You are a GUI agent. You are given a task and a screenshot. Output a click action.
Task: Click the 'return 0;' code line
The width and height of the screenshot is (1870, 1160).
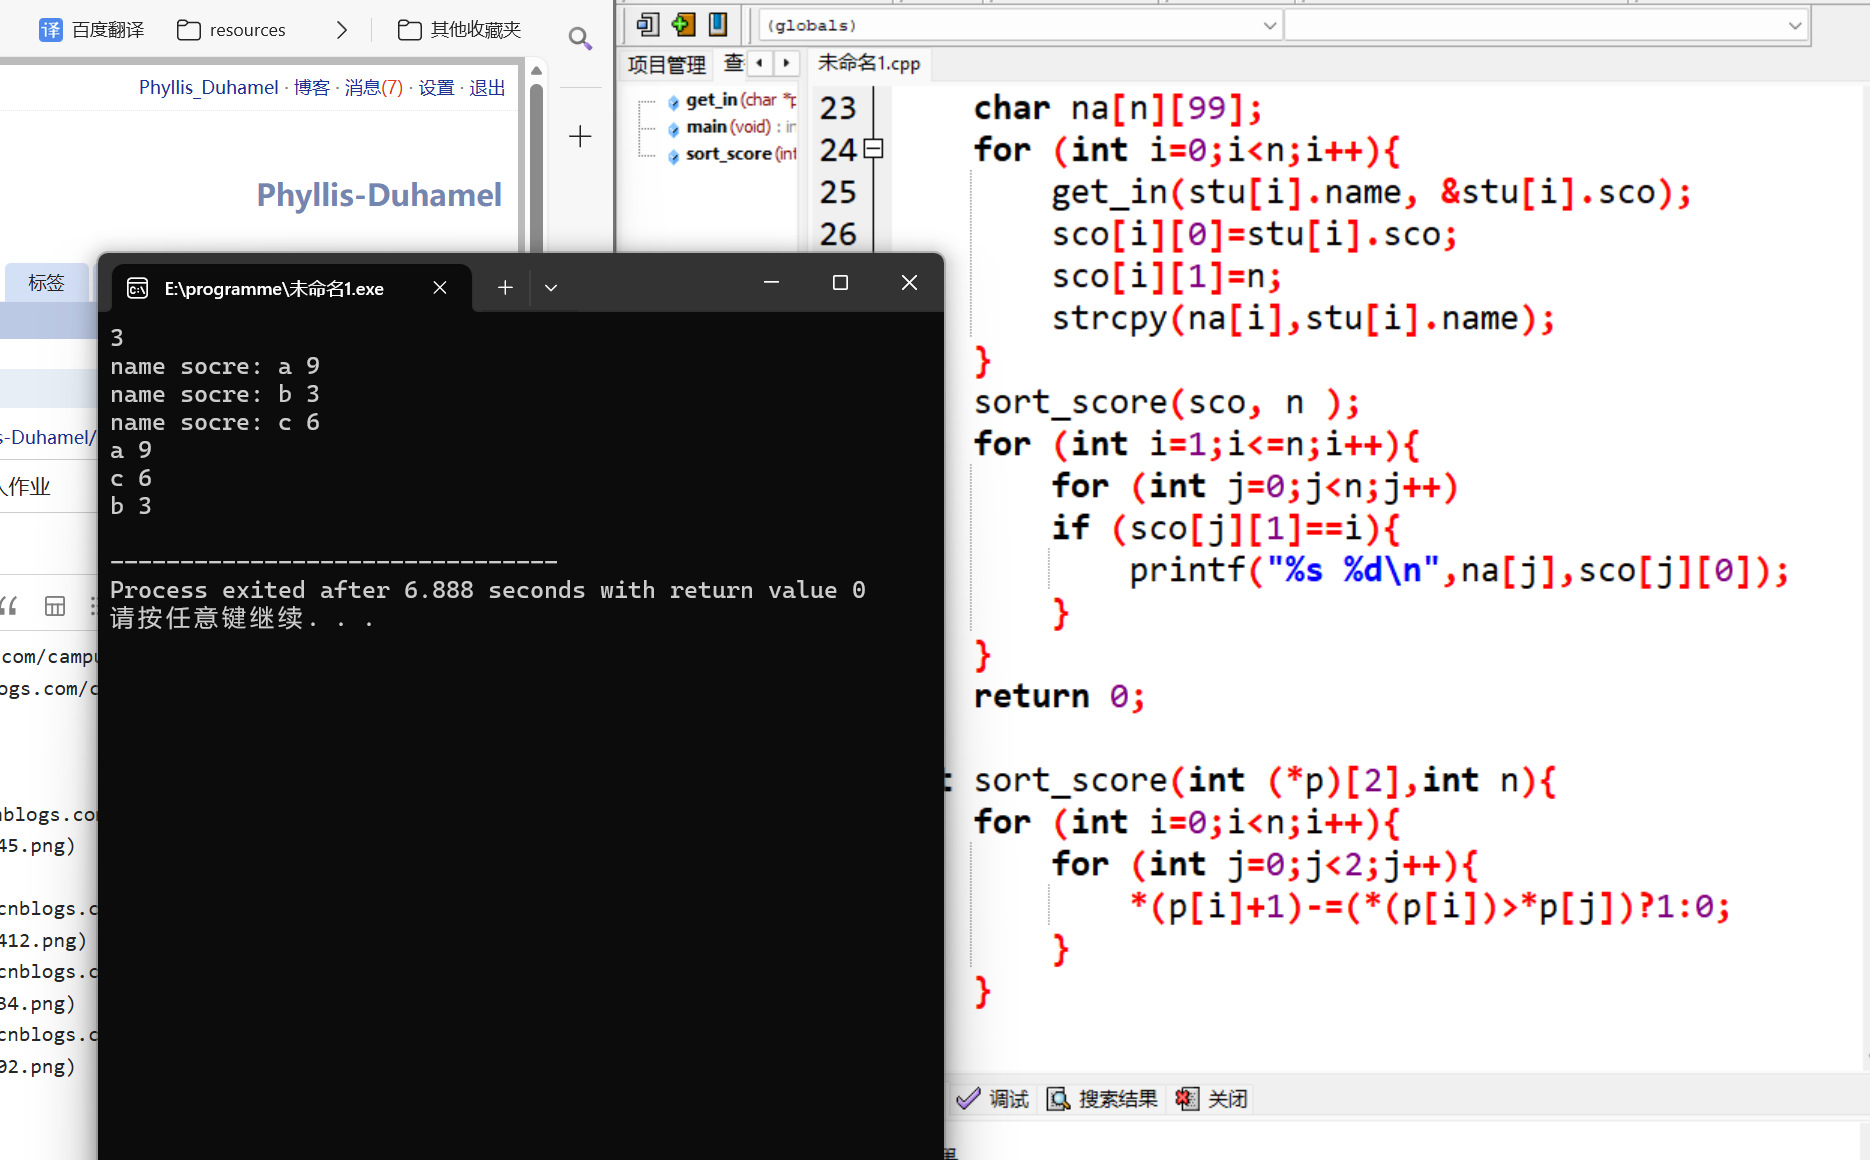click(1059, 696)
